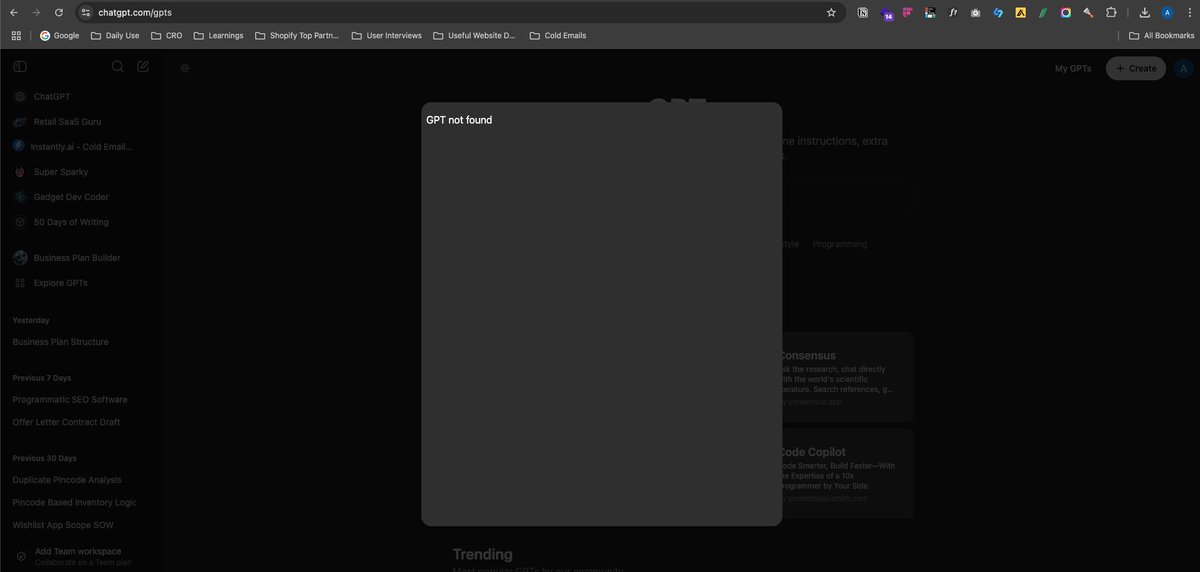Viewport: 1200px width, 572px height.
Task: Click the paintbrush cleaner extension icon
Action: tap(1088, 13)
